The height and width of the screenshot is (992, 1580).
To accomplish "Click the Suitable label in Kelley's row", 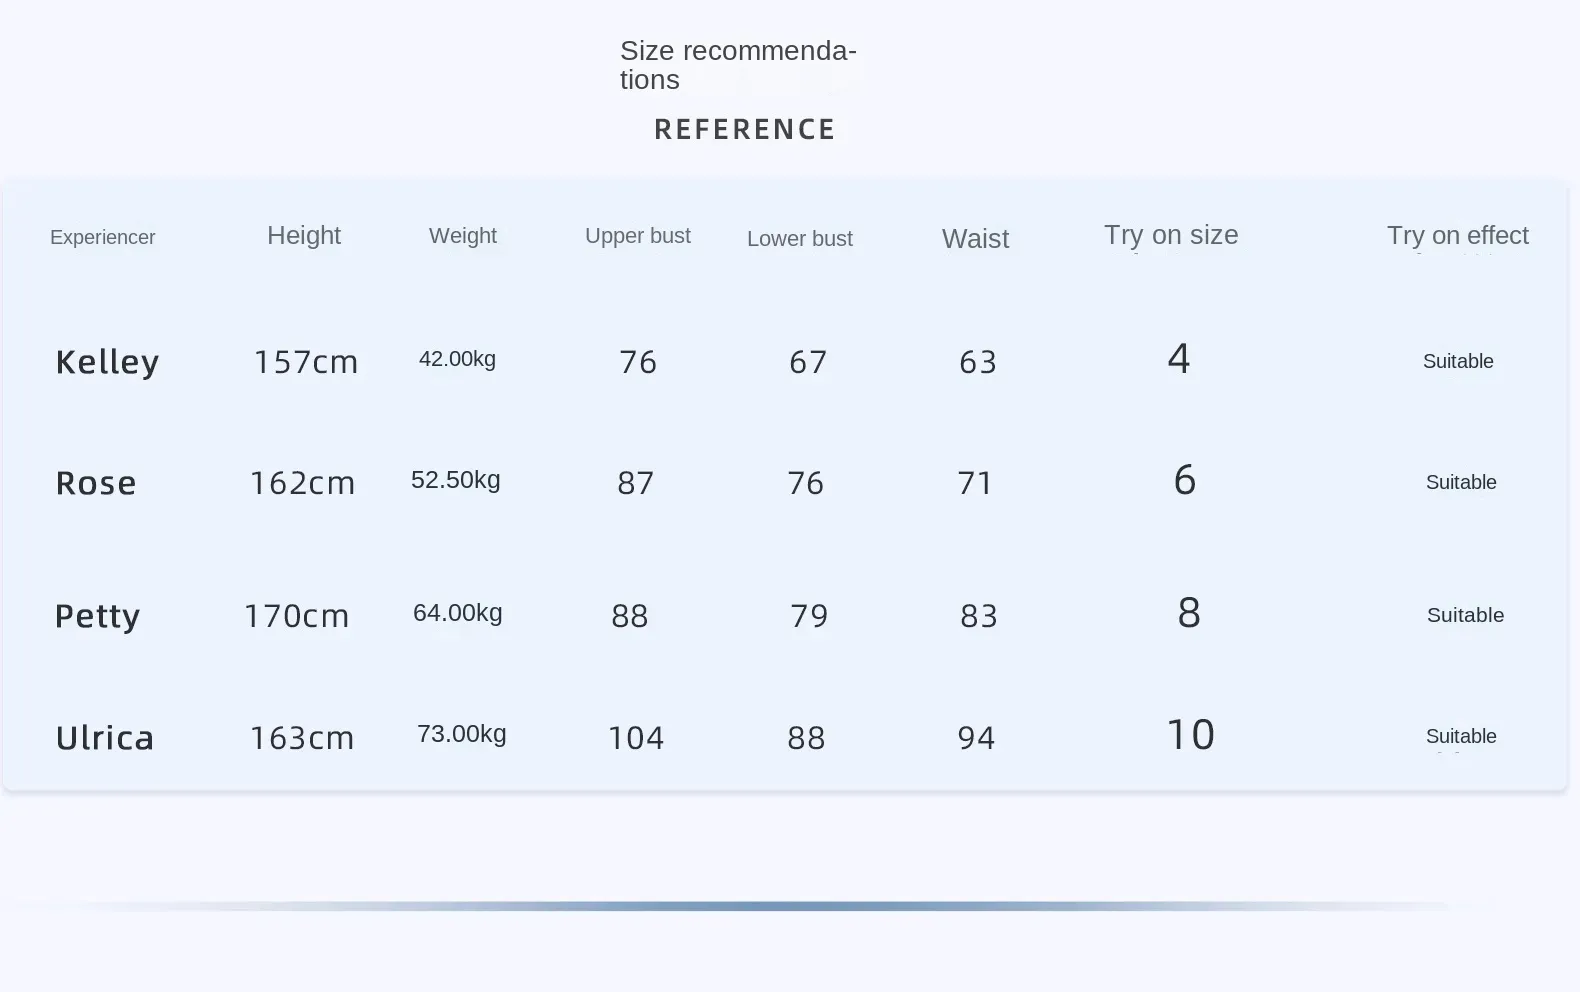I will [1458, 361].
